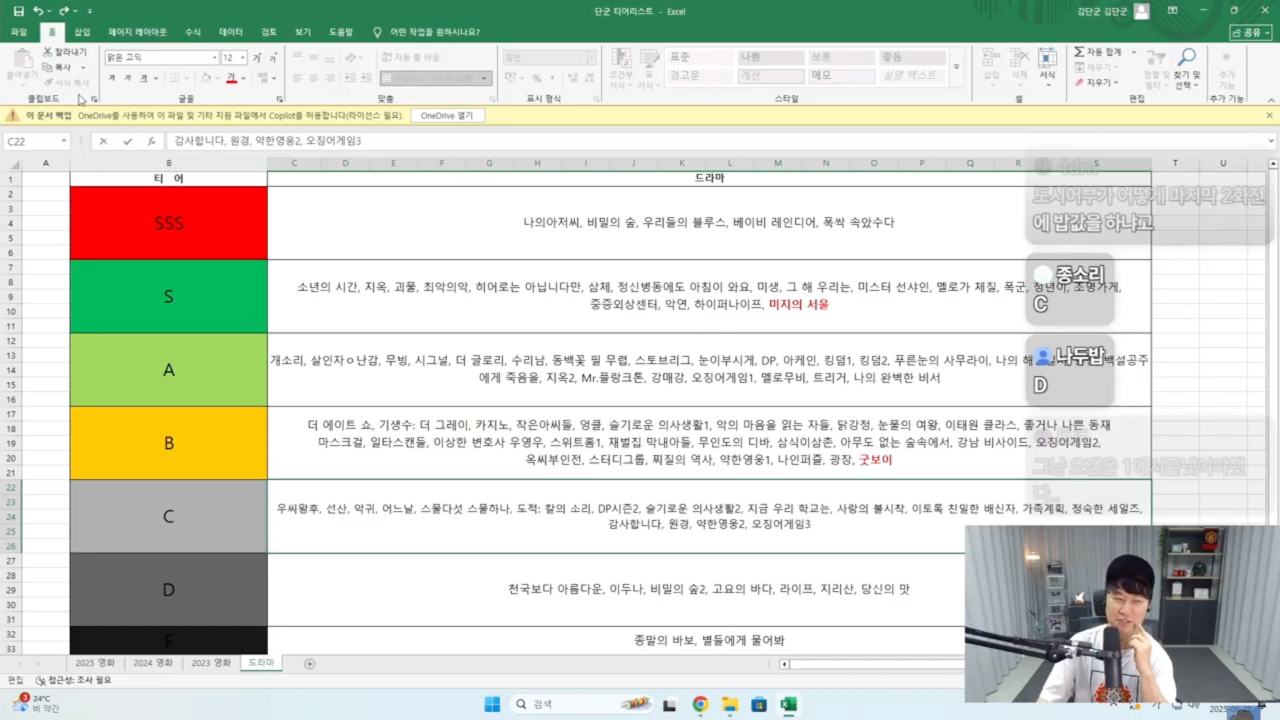This screenshot has height=720, width=1280.
Task: Open the 삽입 (Insert) ribbon tab
Action: coord(82,32)
